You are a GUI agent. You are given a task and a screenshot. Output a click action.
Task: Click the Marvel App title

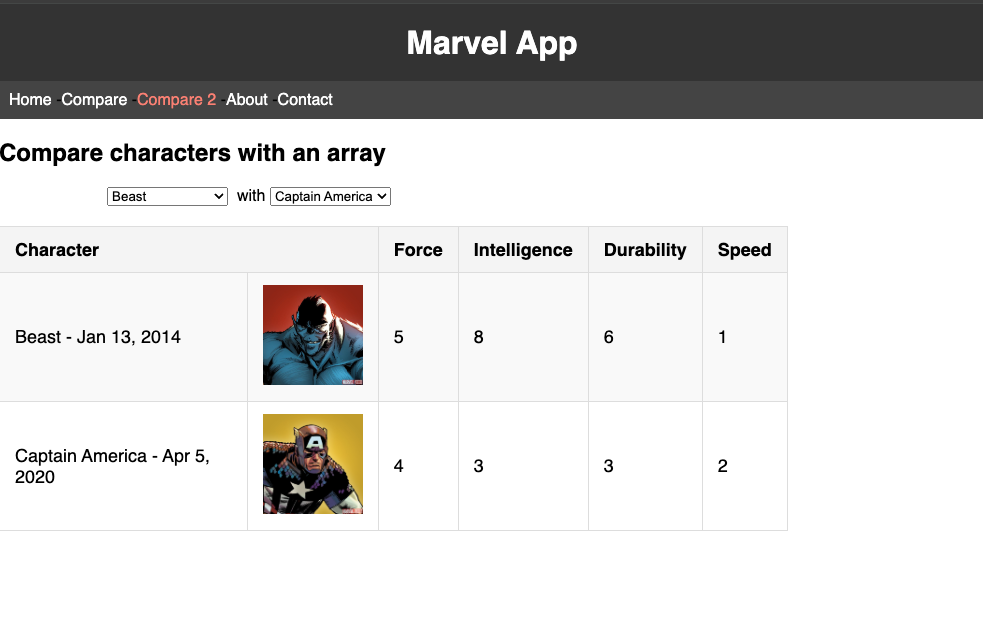pos(491,43)
